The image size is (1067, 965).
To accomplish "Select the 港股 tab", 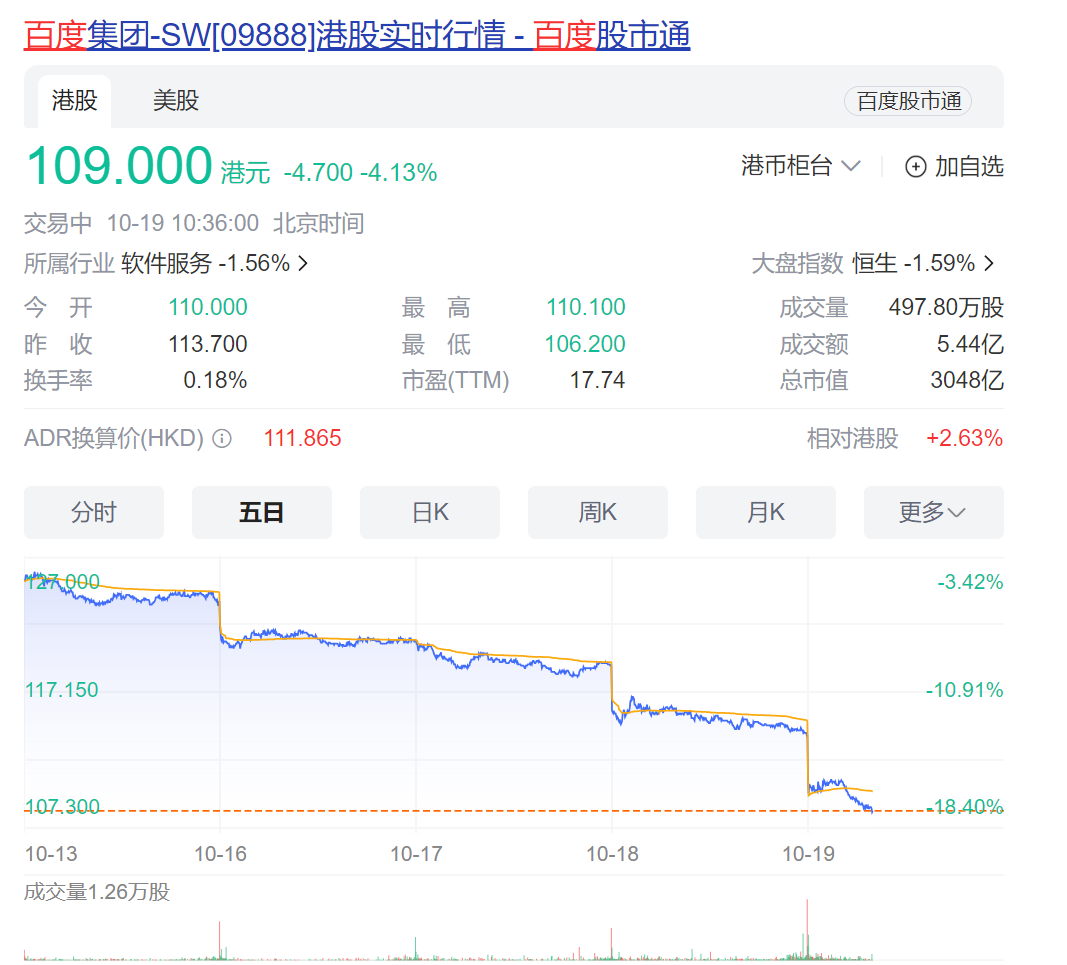I will coord(73,100).
